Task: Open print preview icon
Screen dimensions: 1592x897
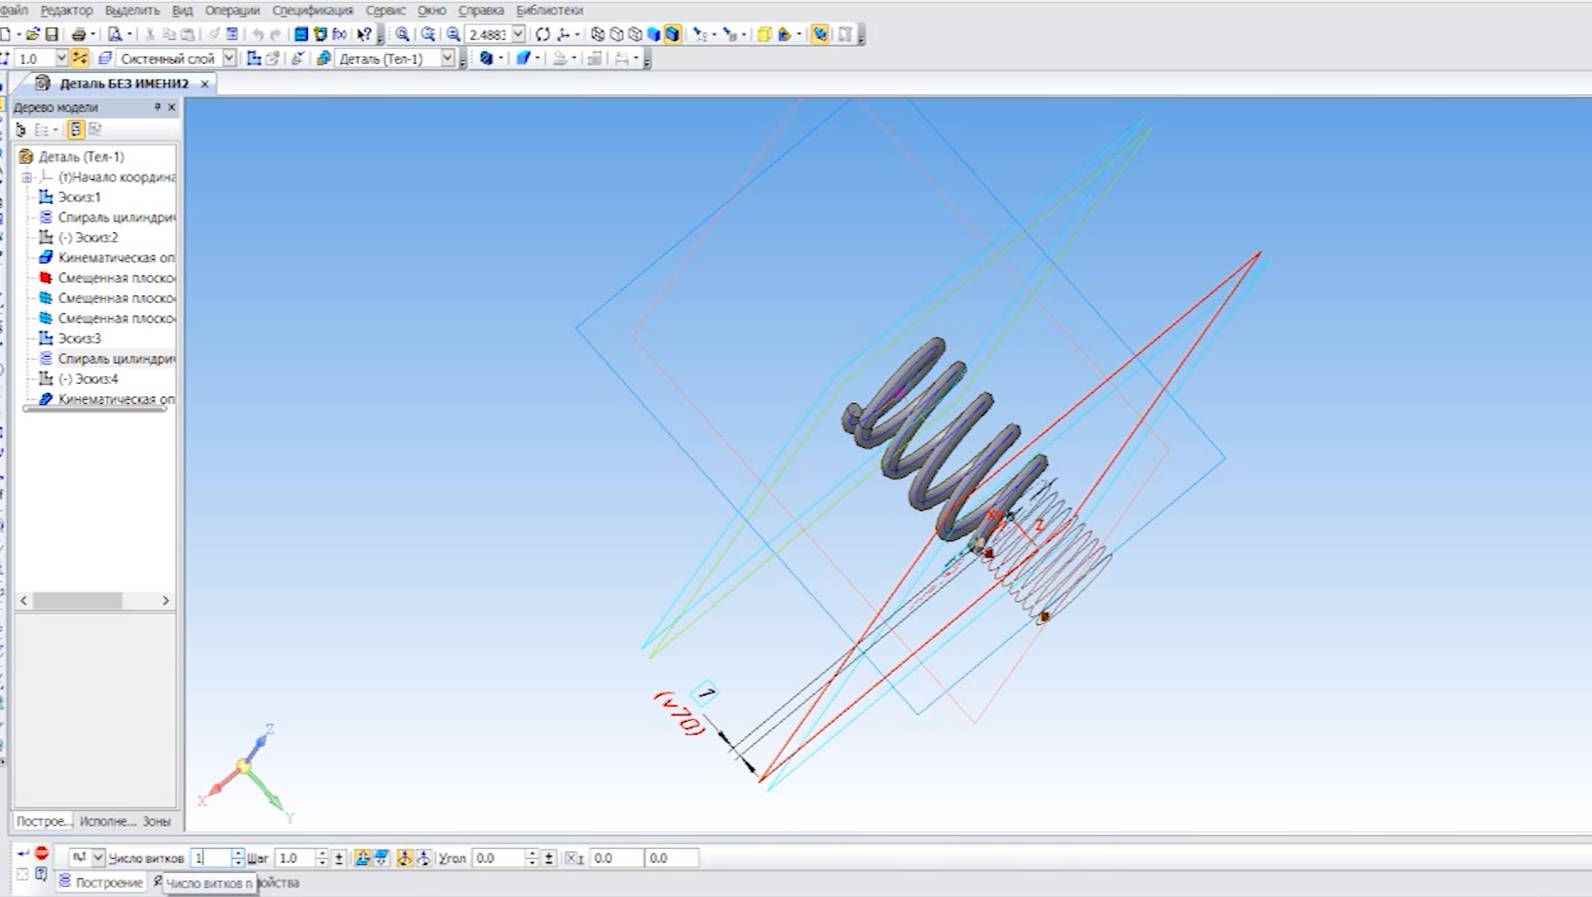Action: click(115, 34)
